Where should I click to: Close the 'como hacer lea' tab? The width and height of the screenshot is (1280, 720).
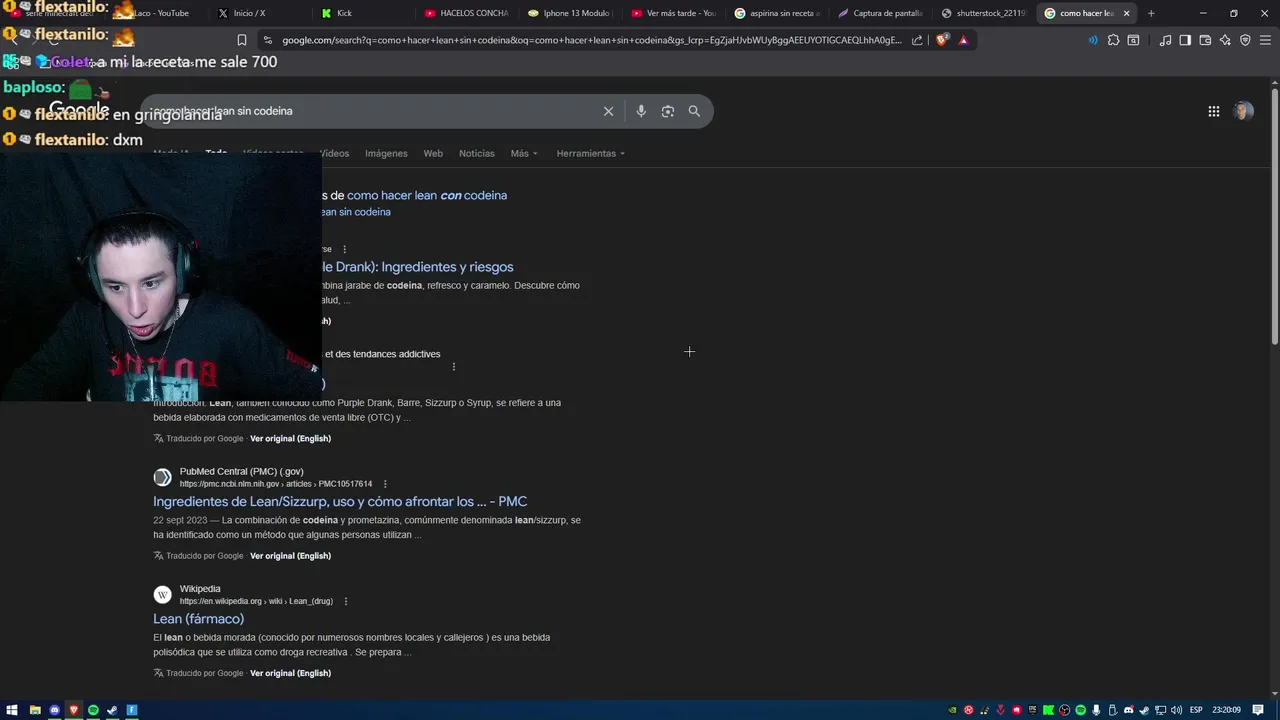[1127, 13]
